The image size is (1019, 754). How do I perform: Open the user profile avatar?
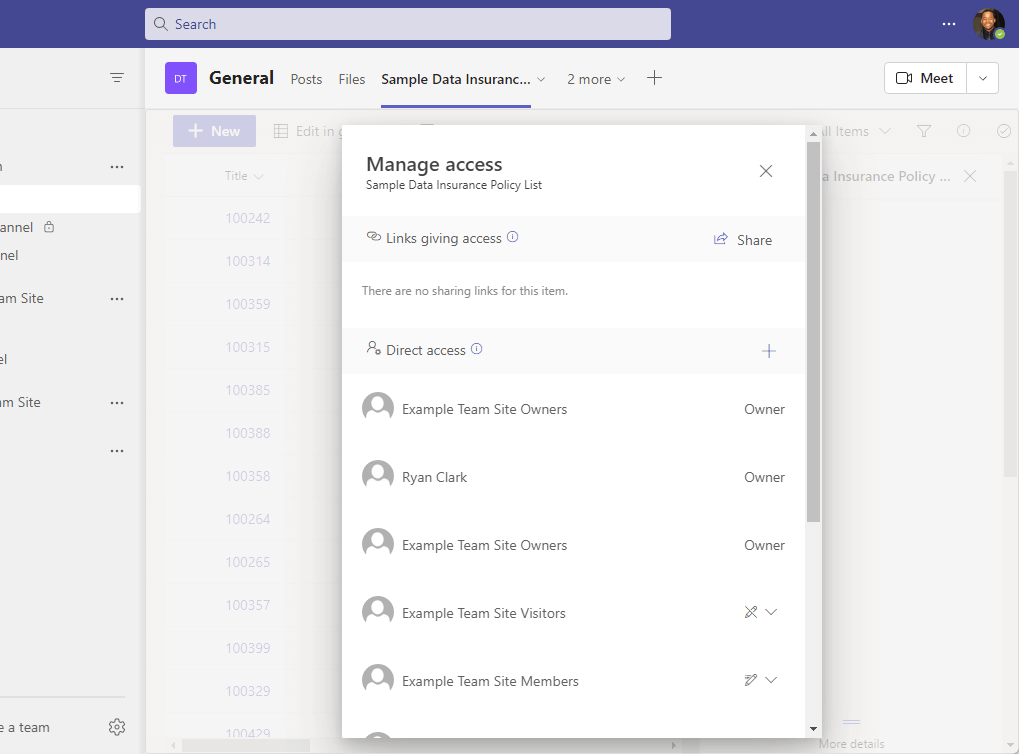(x=988, y=24)
